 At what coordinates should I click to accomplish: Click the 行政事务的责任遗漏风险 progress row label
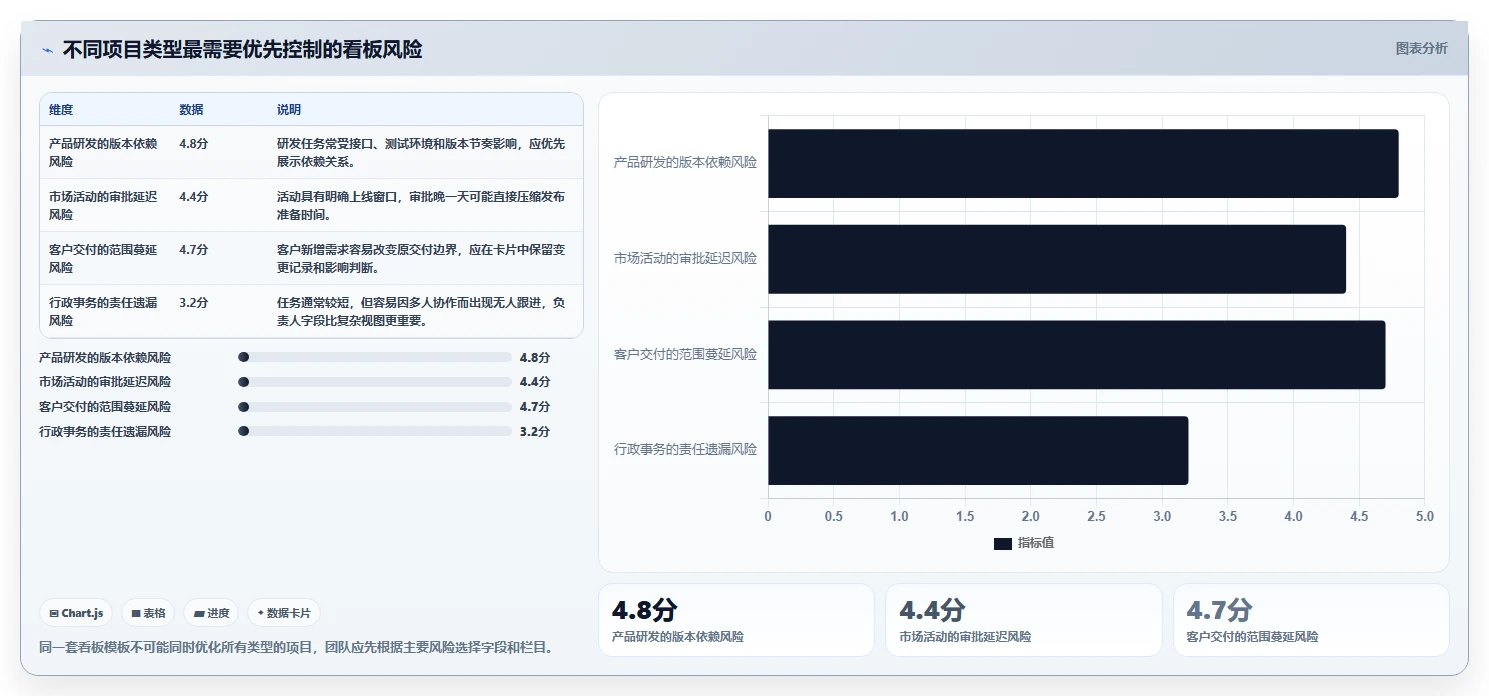[105, 432]
